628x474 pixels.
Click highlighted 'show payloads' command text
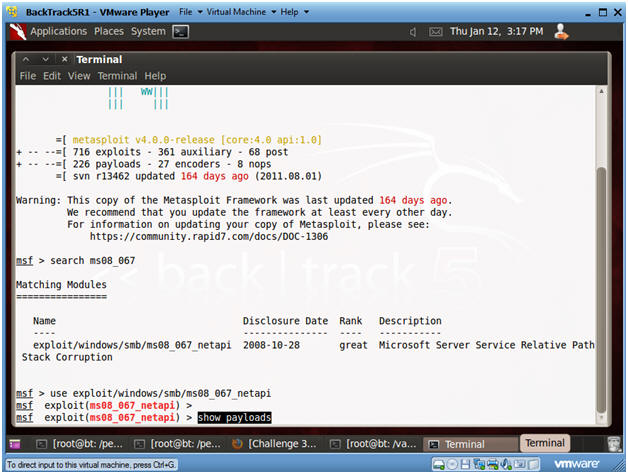click(234, 418)
